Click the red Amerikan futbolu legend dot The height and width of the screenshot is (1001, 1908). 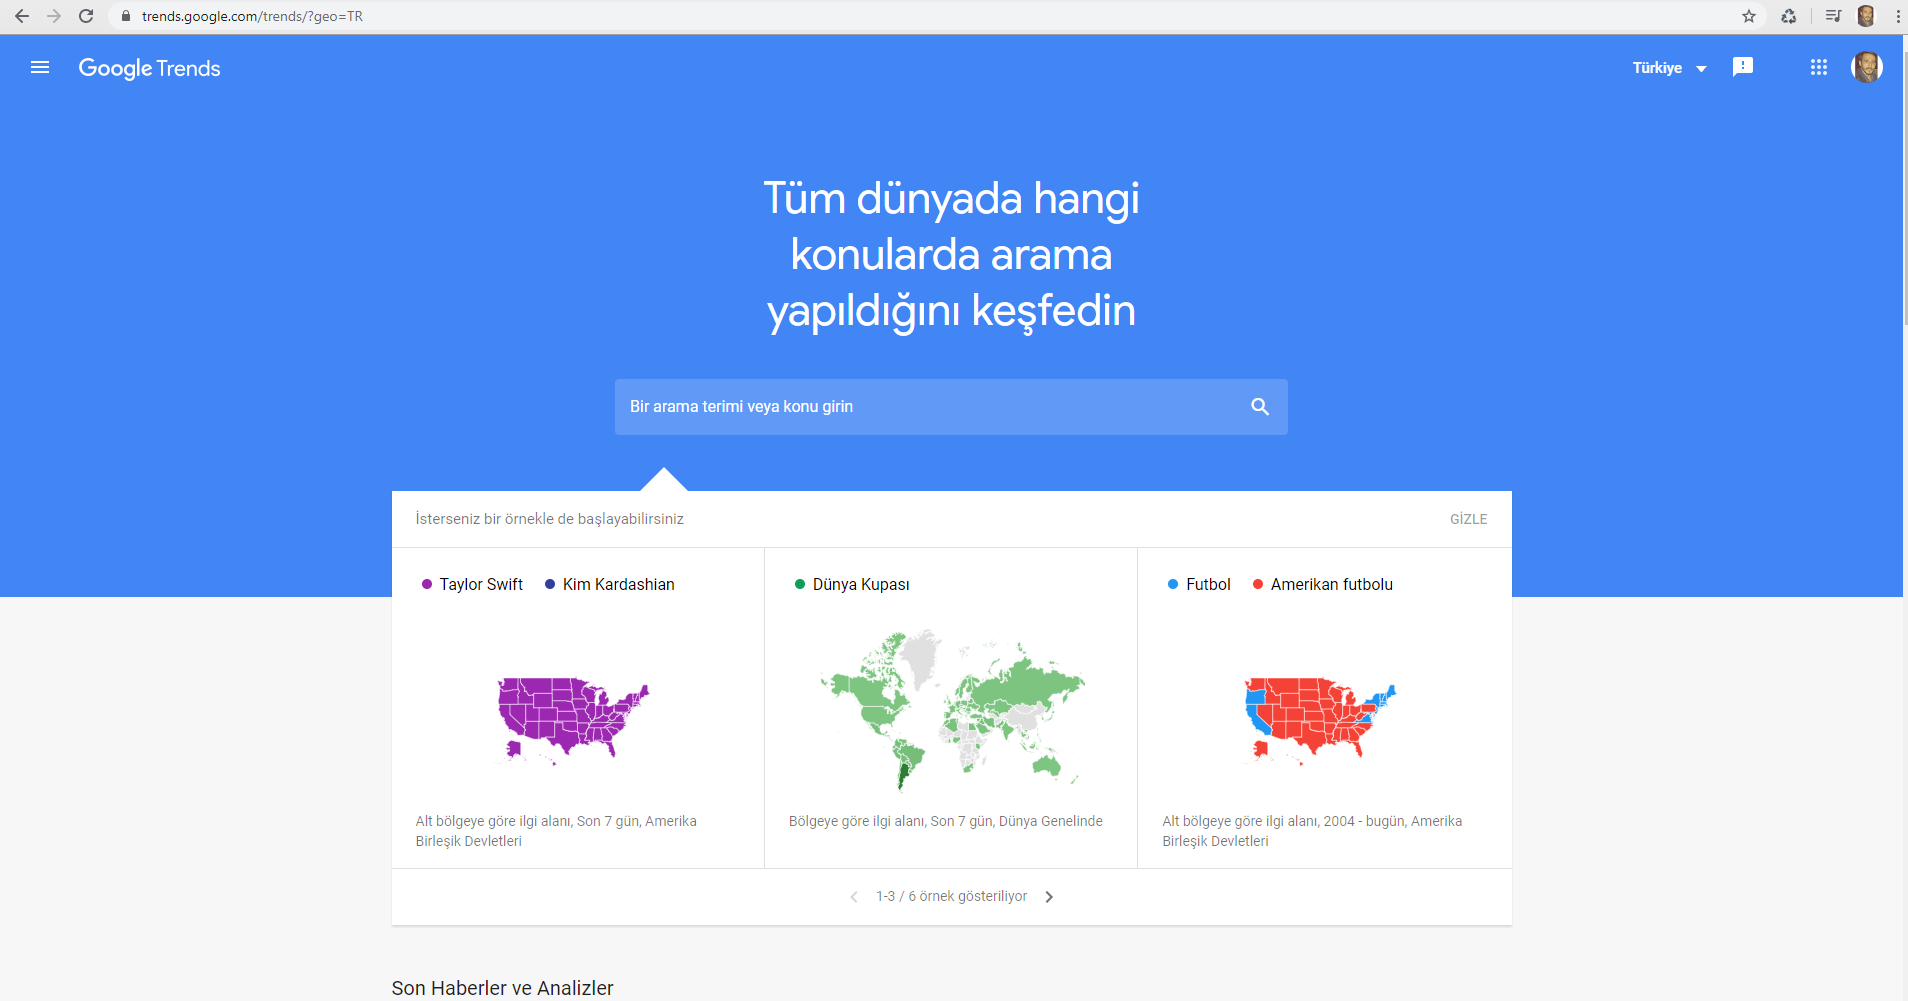1258,584
